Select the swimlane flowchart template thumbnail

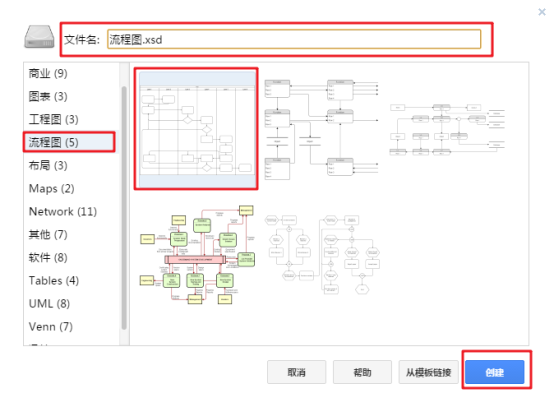197,129
